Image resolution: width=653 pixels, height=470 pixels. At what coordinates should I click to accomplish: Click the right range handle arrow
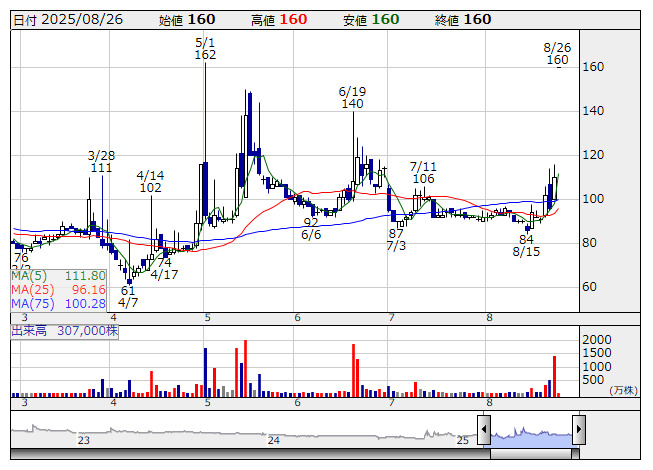pos(578,431)
